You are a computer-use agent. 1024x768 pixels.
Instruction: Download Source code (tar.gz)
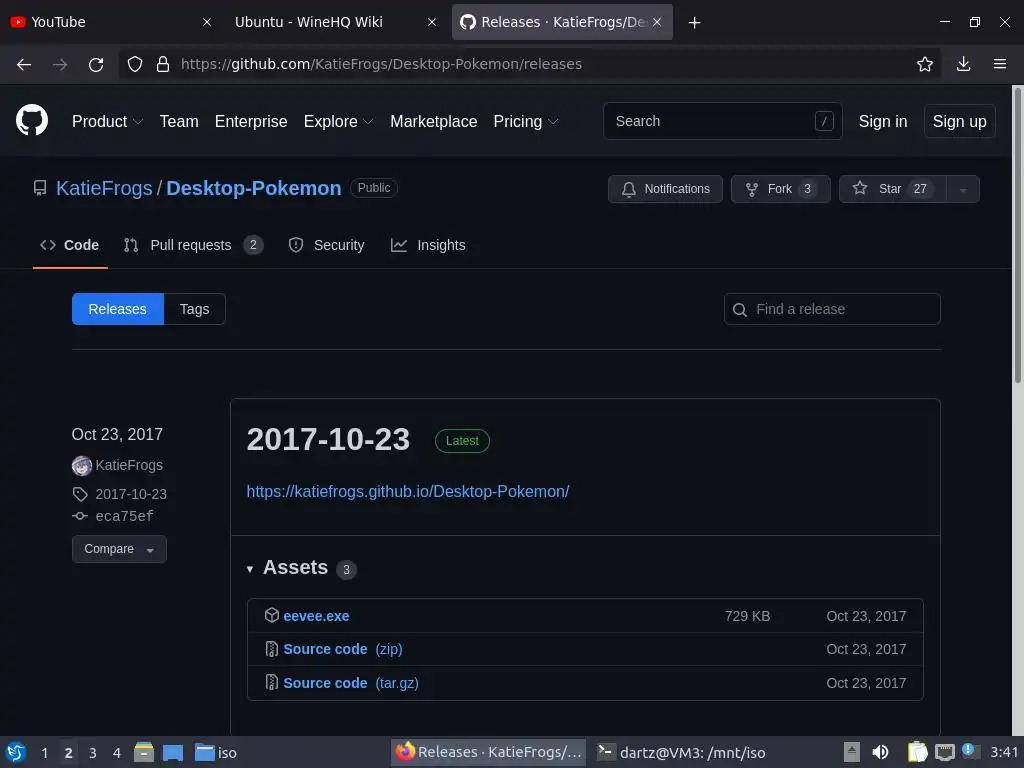point(351,683)
